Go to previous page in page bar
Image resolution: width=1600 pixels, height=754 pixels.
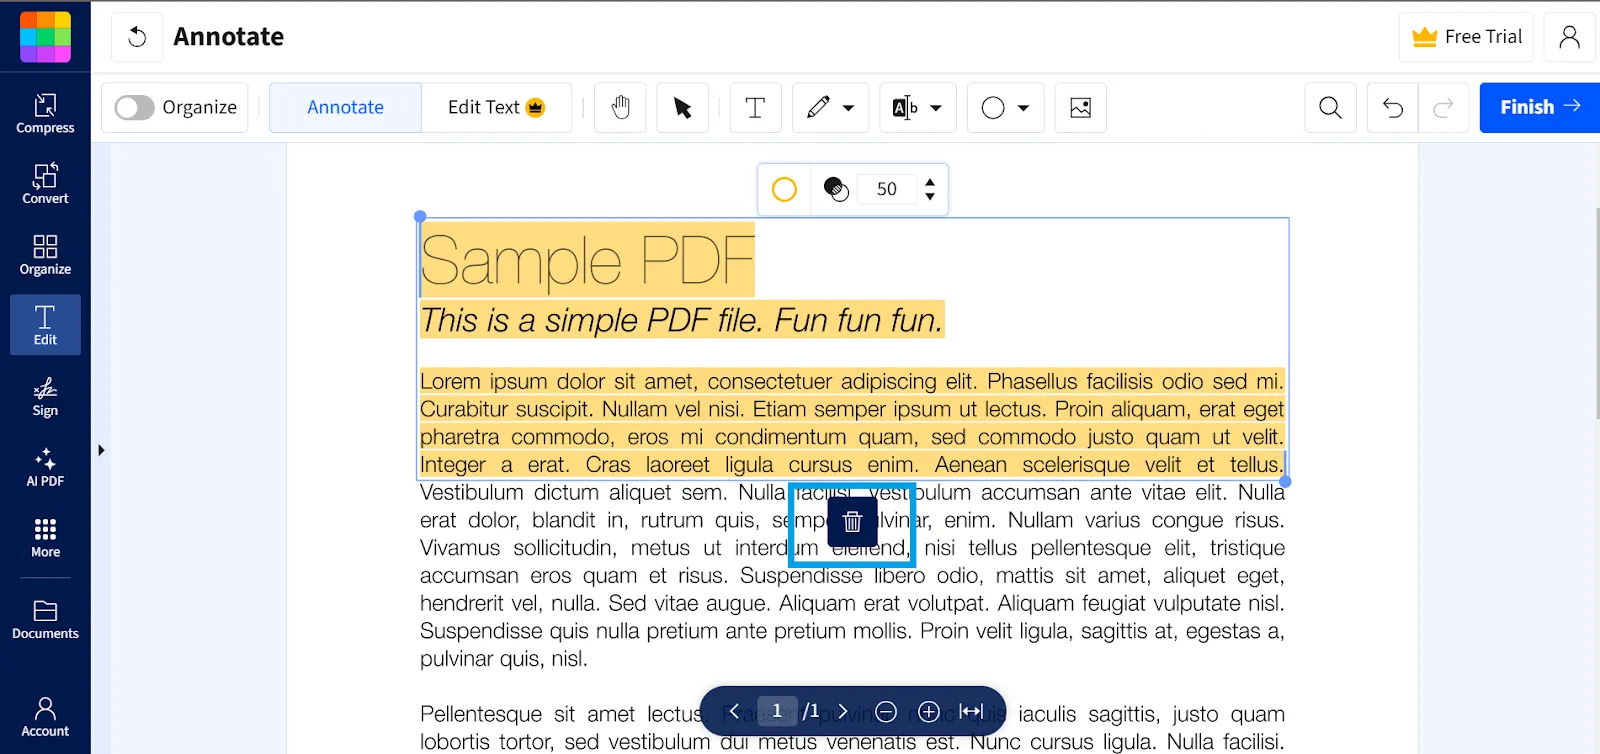[x=734, y=711]
